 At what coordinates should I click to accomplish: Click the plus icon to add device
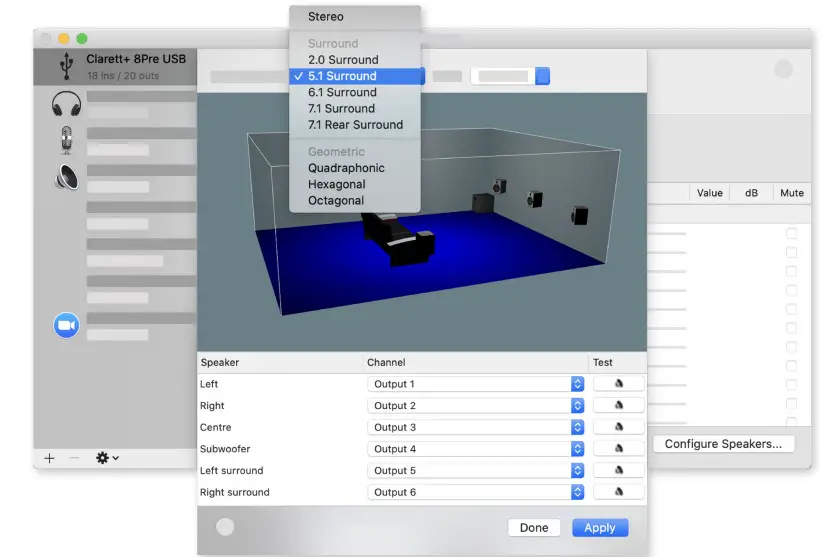pyautogui.click(x=49, y=458)
